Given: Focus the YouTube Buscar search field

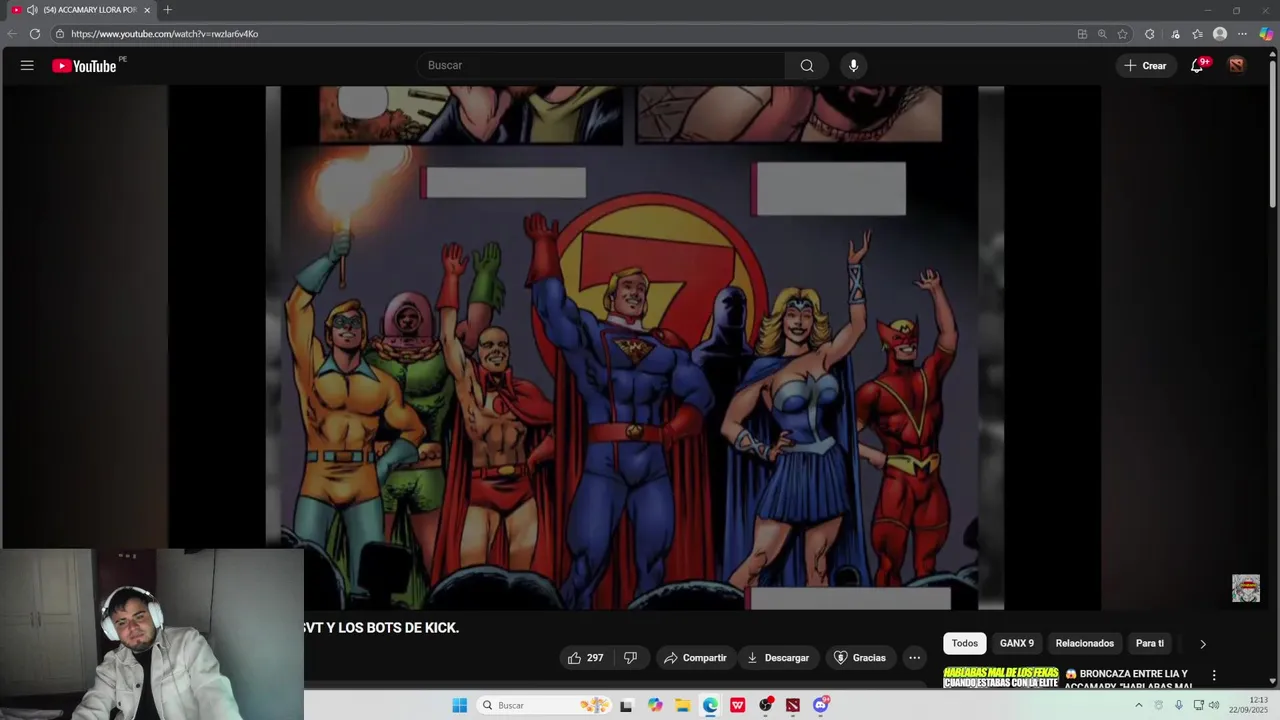Looking at the screenshot, I should pyautogui.click(x=602, y=65).
